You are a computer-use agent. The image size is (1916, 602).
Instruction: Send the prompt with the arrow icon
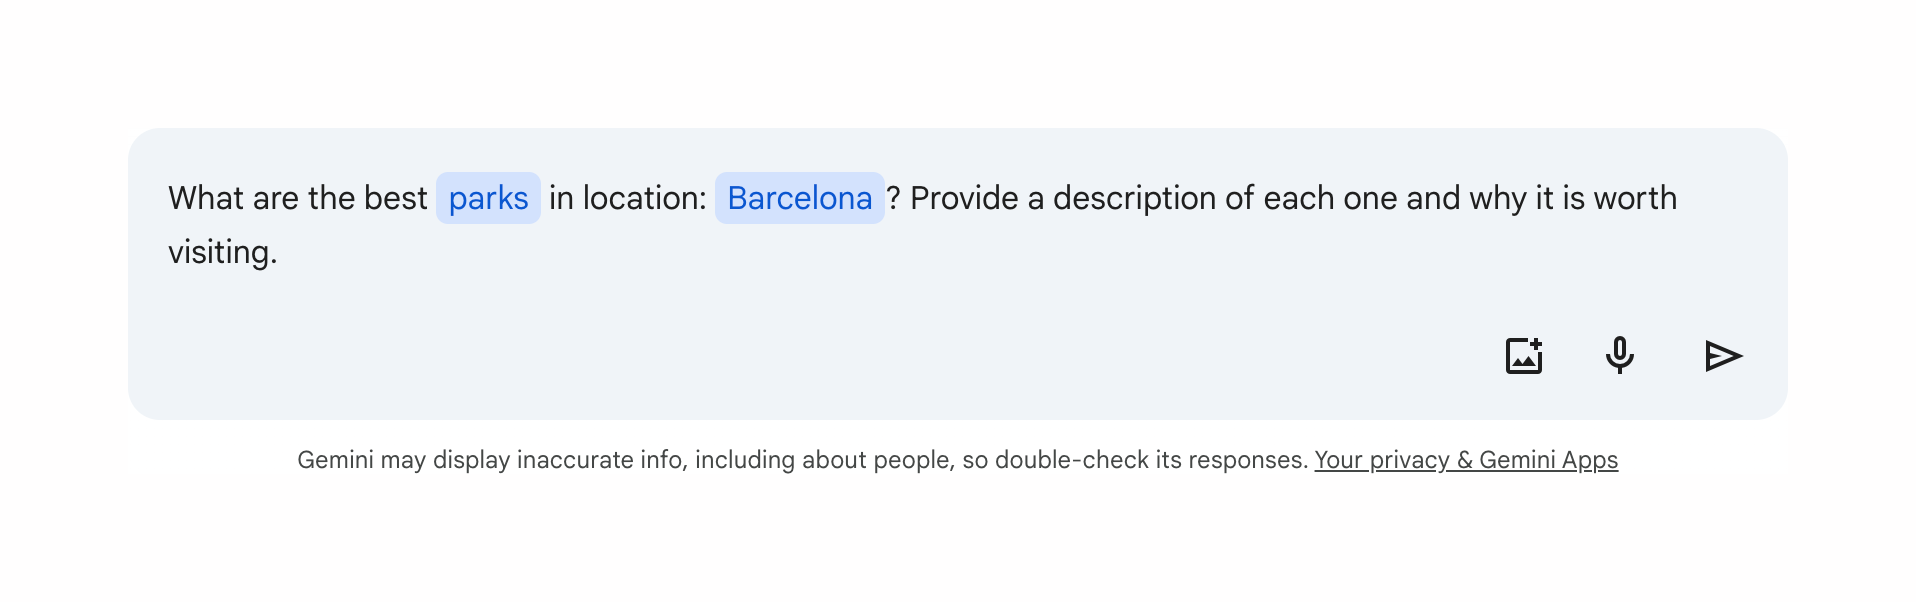1723,356
